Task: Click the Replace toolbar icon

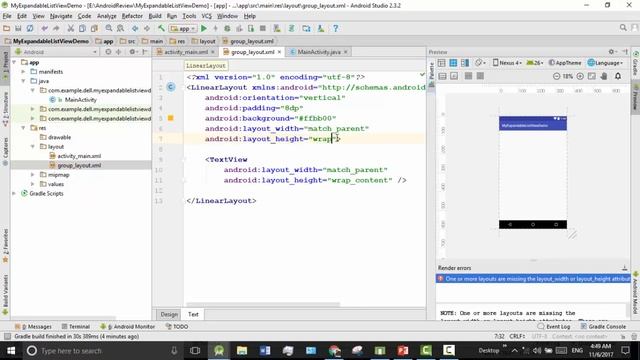Action: [x=120, y=29]
